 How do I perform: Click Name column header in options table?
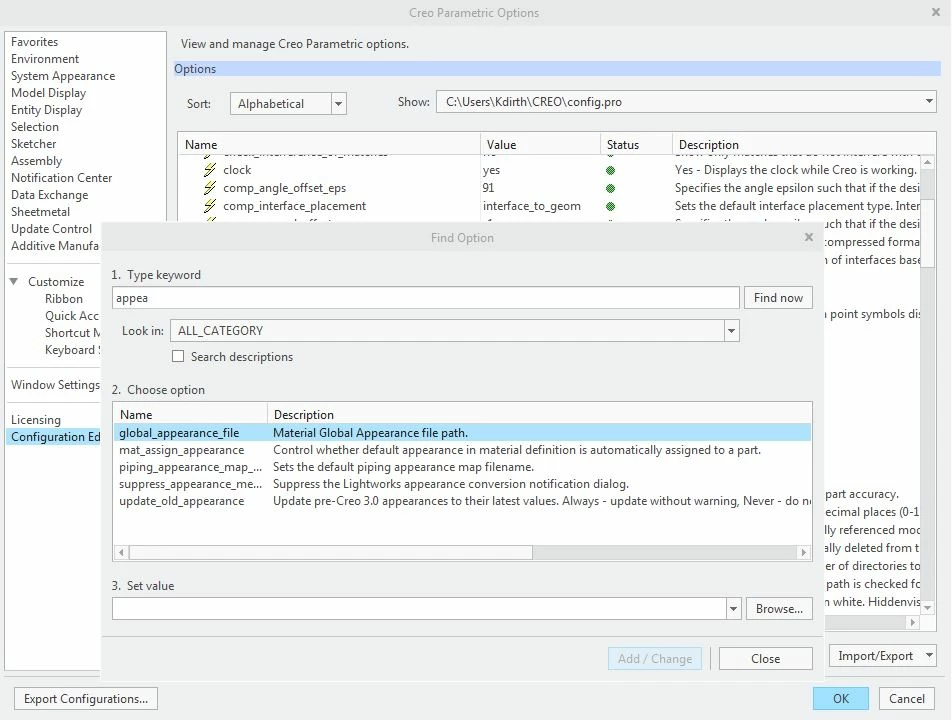click(x=329, y=144)
